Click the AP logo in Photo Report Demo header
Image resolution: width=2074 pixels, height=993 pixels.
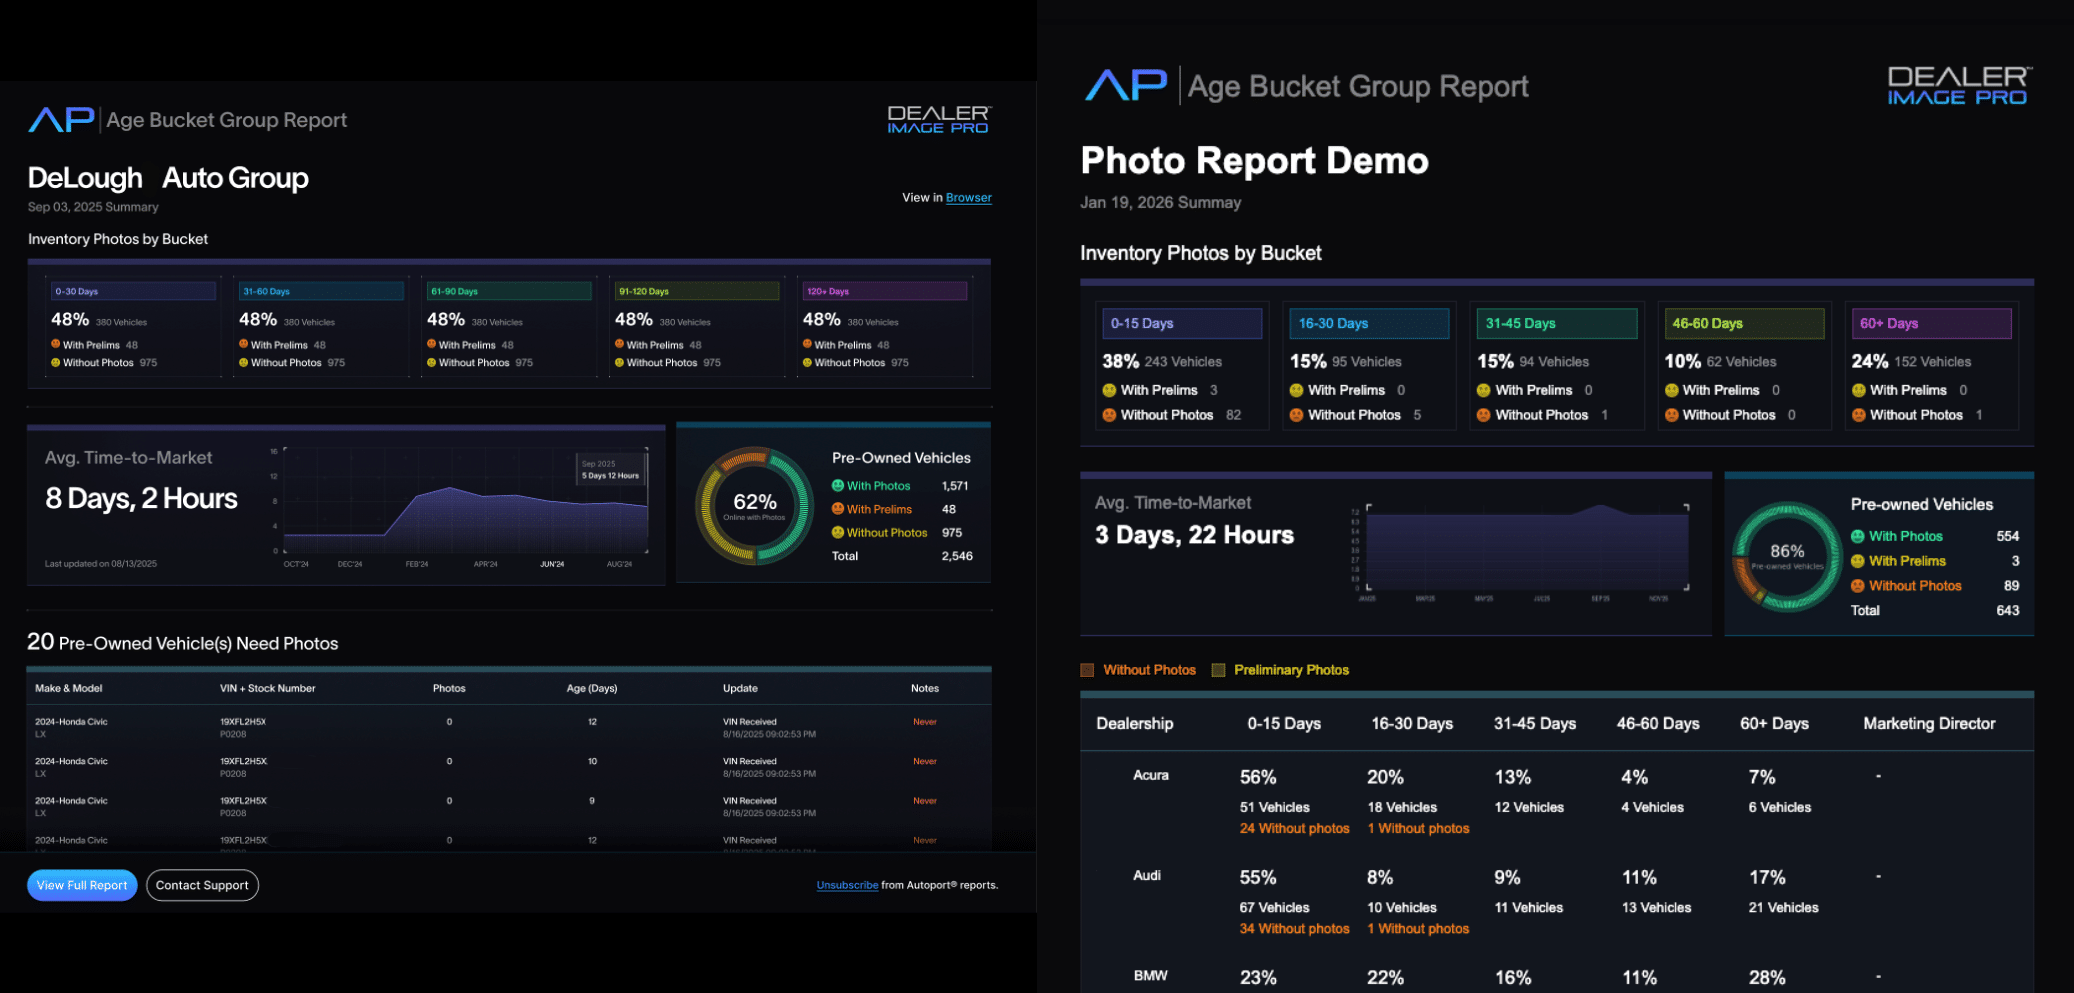1126,86
